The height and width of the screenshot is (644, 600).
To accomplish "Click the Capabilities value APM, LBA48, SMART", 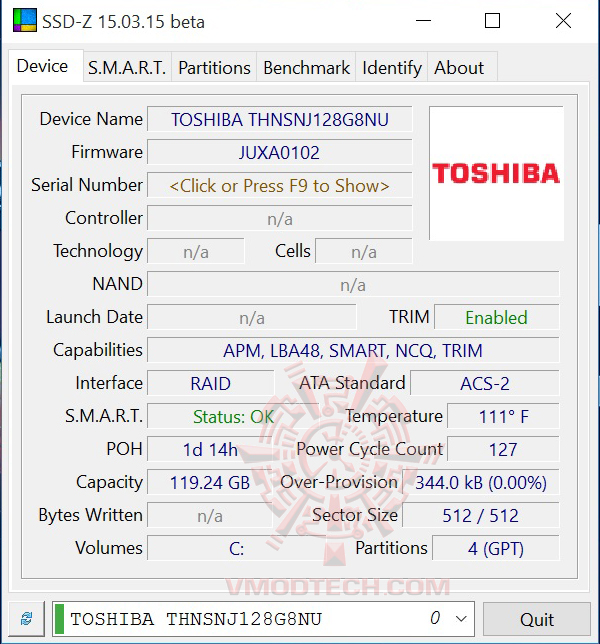I will pos(353,351).
